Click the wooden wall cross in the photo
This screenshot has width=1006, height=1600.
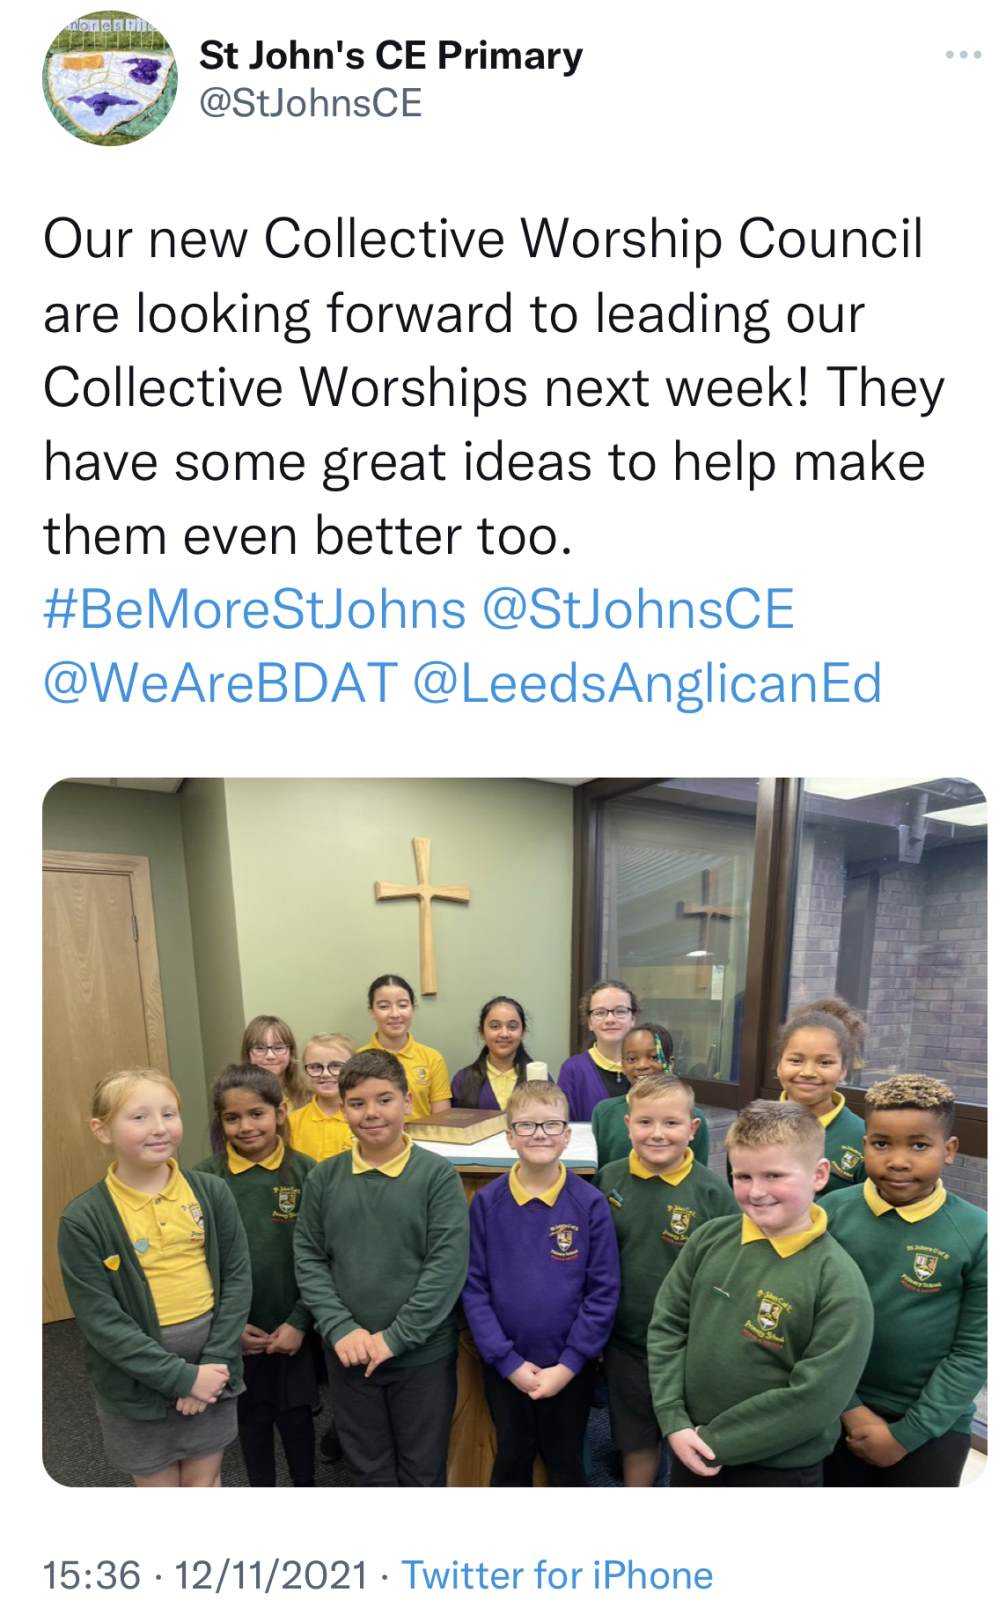(x=424, y=915)
